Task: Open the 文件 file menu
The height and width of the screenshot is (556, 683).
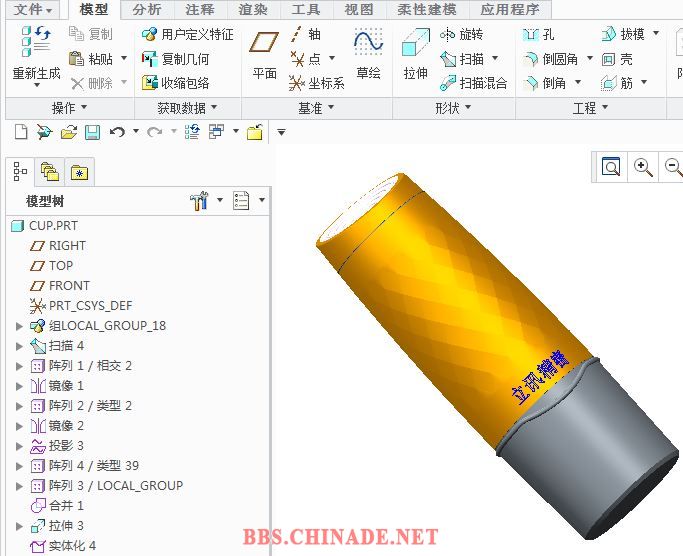Action: click(x=33, y=9)
